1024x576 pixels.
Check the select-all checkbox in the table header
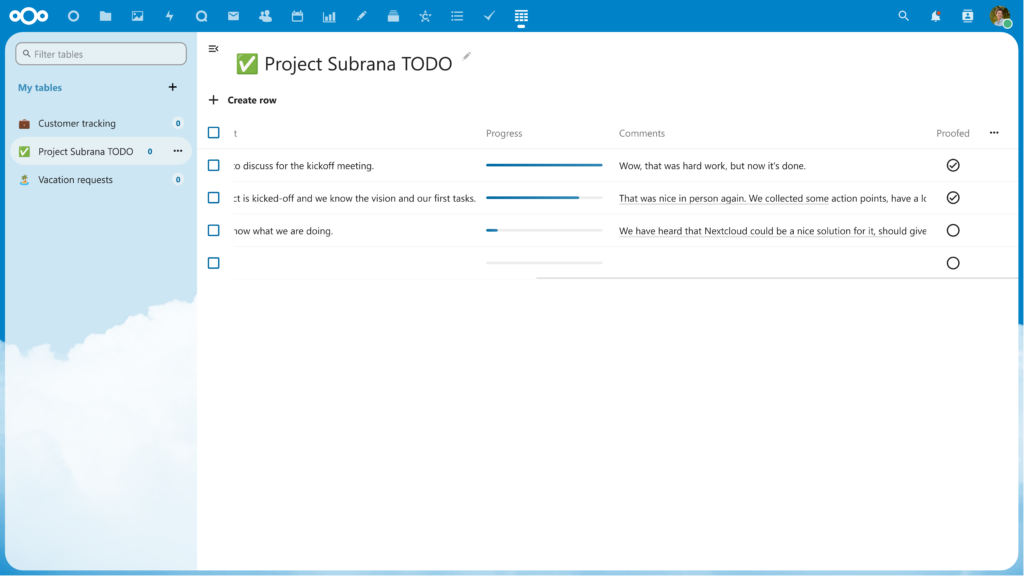[x=213, y=131]
